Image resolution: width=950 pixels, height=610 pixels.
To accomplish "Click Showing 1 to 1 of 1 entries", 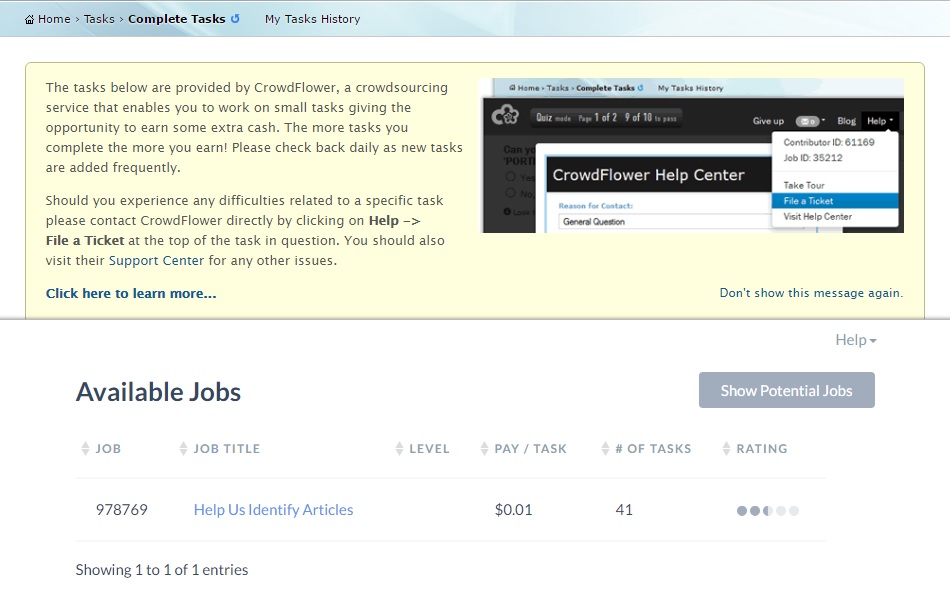I will 162,569.
